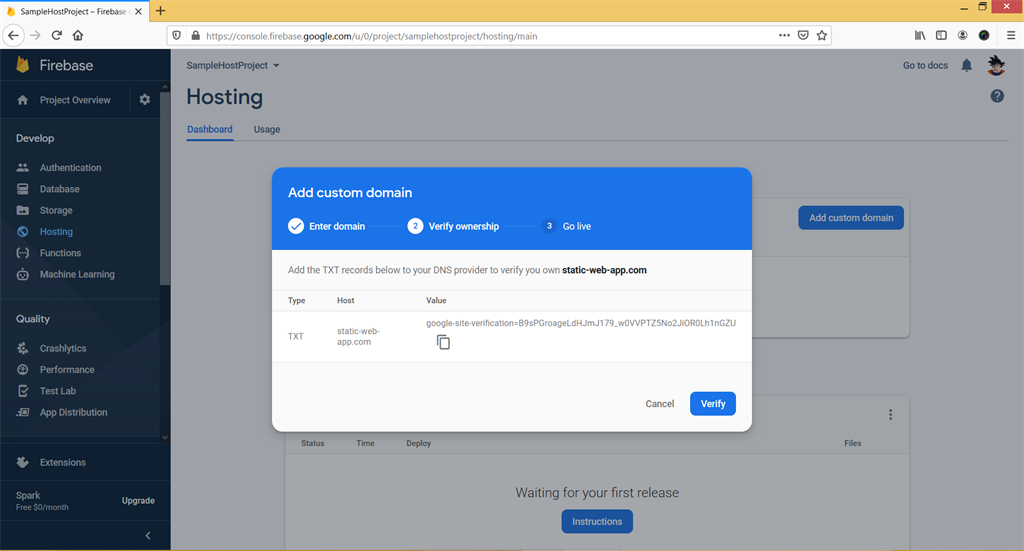This screenshot has width=1024, height=551.
Task: Open Firefox hamburger menu
Action: click(x=1010, y=35)
